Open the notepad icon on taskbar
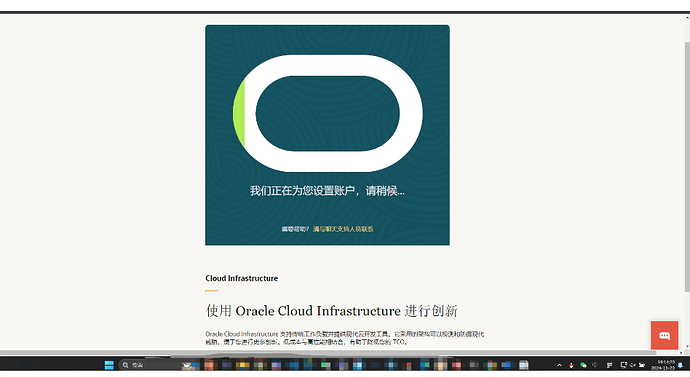 (x=524, y=365)
